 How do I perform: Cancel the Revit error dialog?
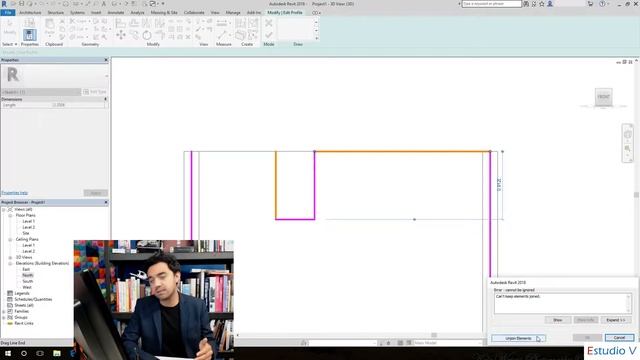[619, 338]
